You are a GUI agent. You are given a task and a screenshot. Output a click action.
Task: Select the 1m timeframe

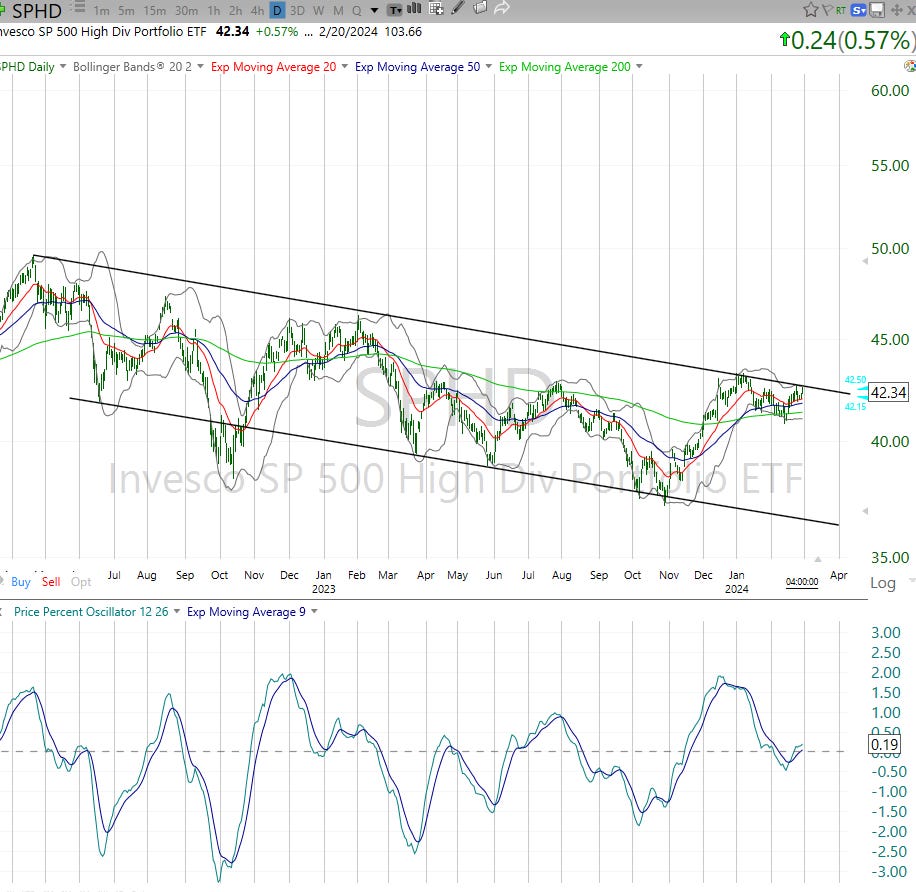[102, 11]
